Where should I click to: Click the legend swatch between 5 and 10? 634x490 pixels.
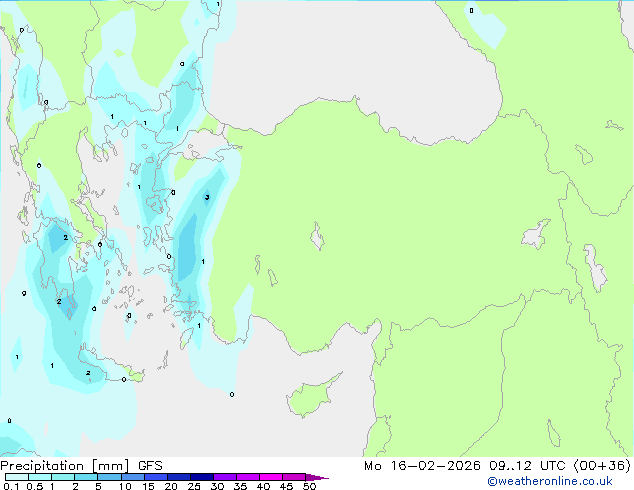pyautogui.click(x=110, y=477)
